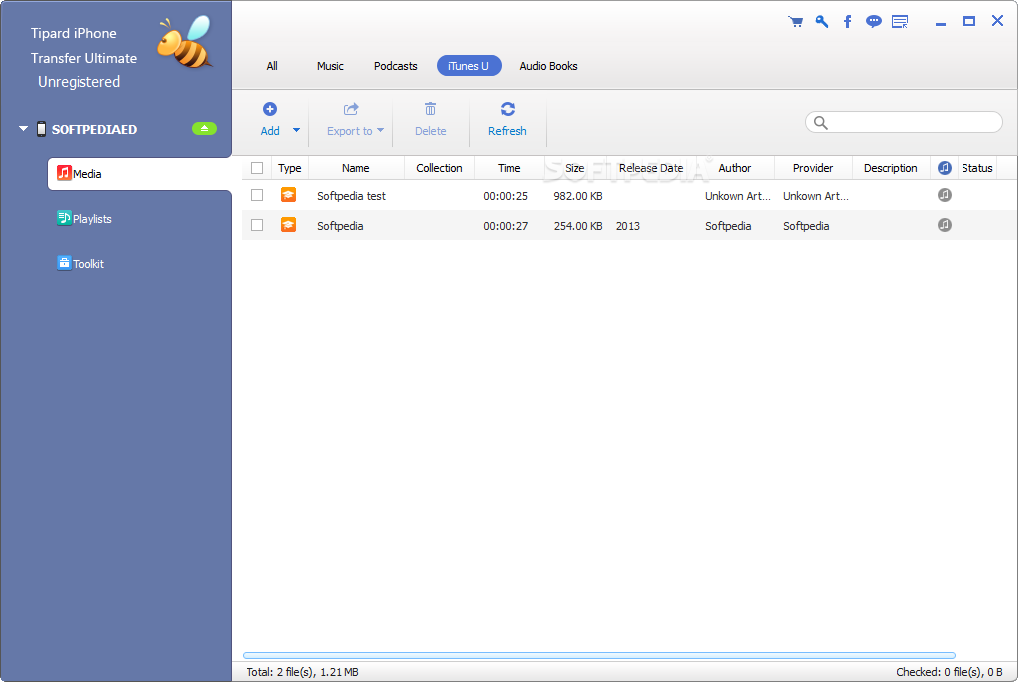This screenshot has height=682, width=1018.
Task: Click the search magnifier icon
Action: coord(821,123)
